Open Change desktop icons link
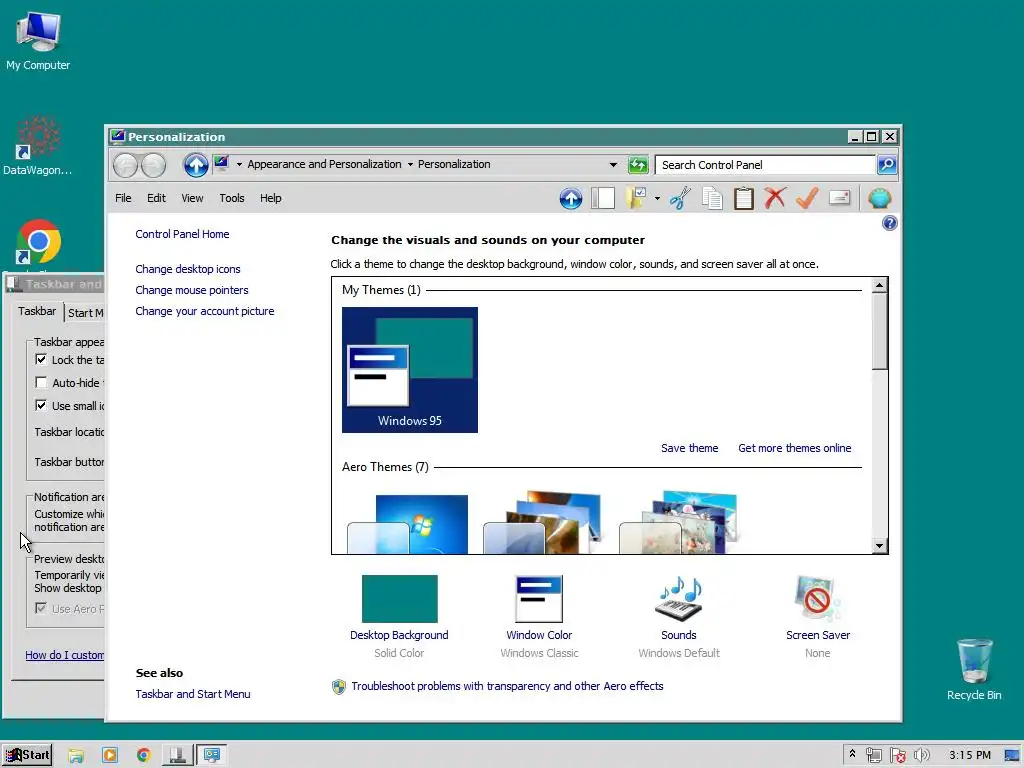This screenshot has width=1024, height=768. point(187,269)
